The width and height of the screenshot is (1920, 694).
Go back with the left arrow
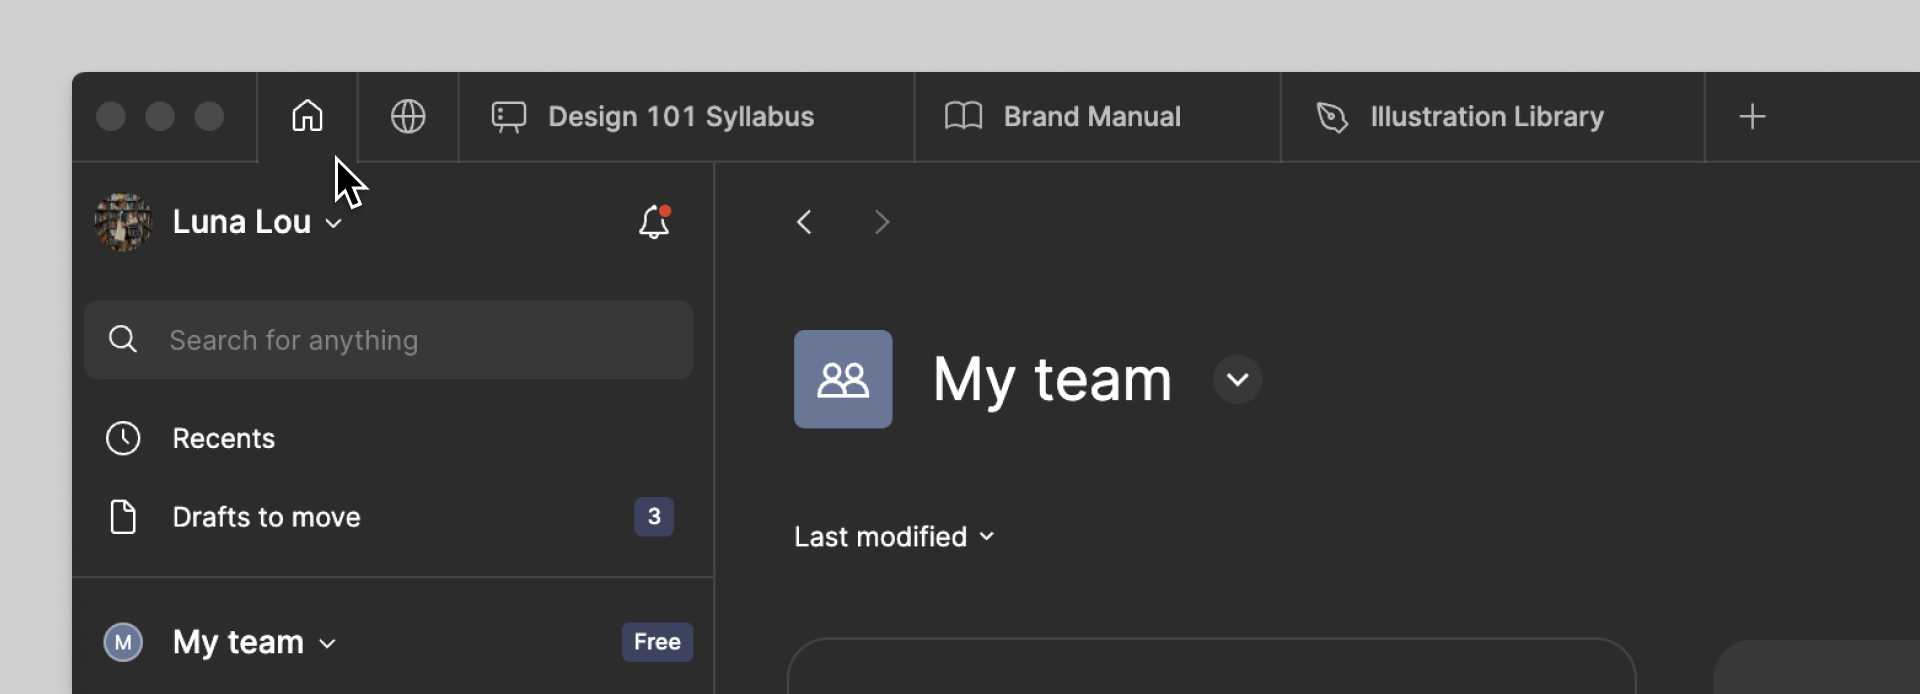pyautogui.click(x=804, y=221)
